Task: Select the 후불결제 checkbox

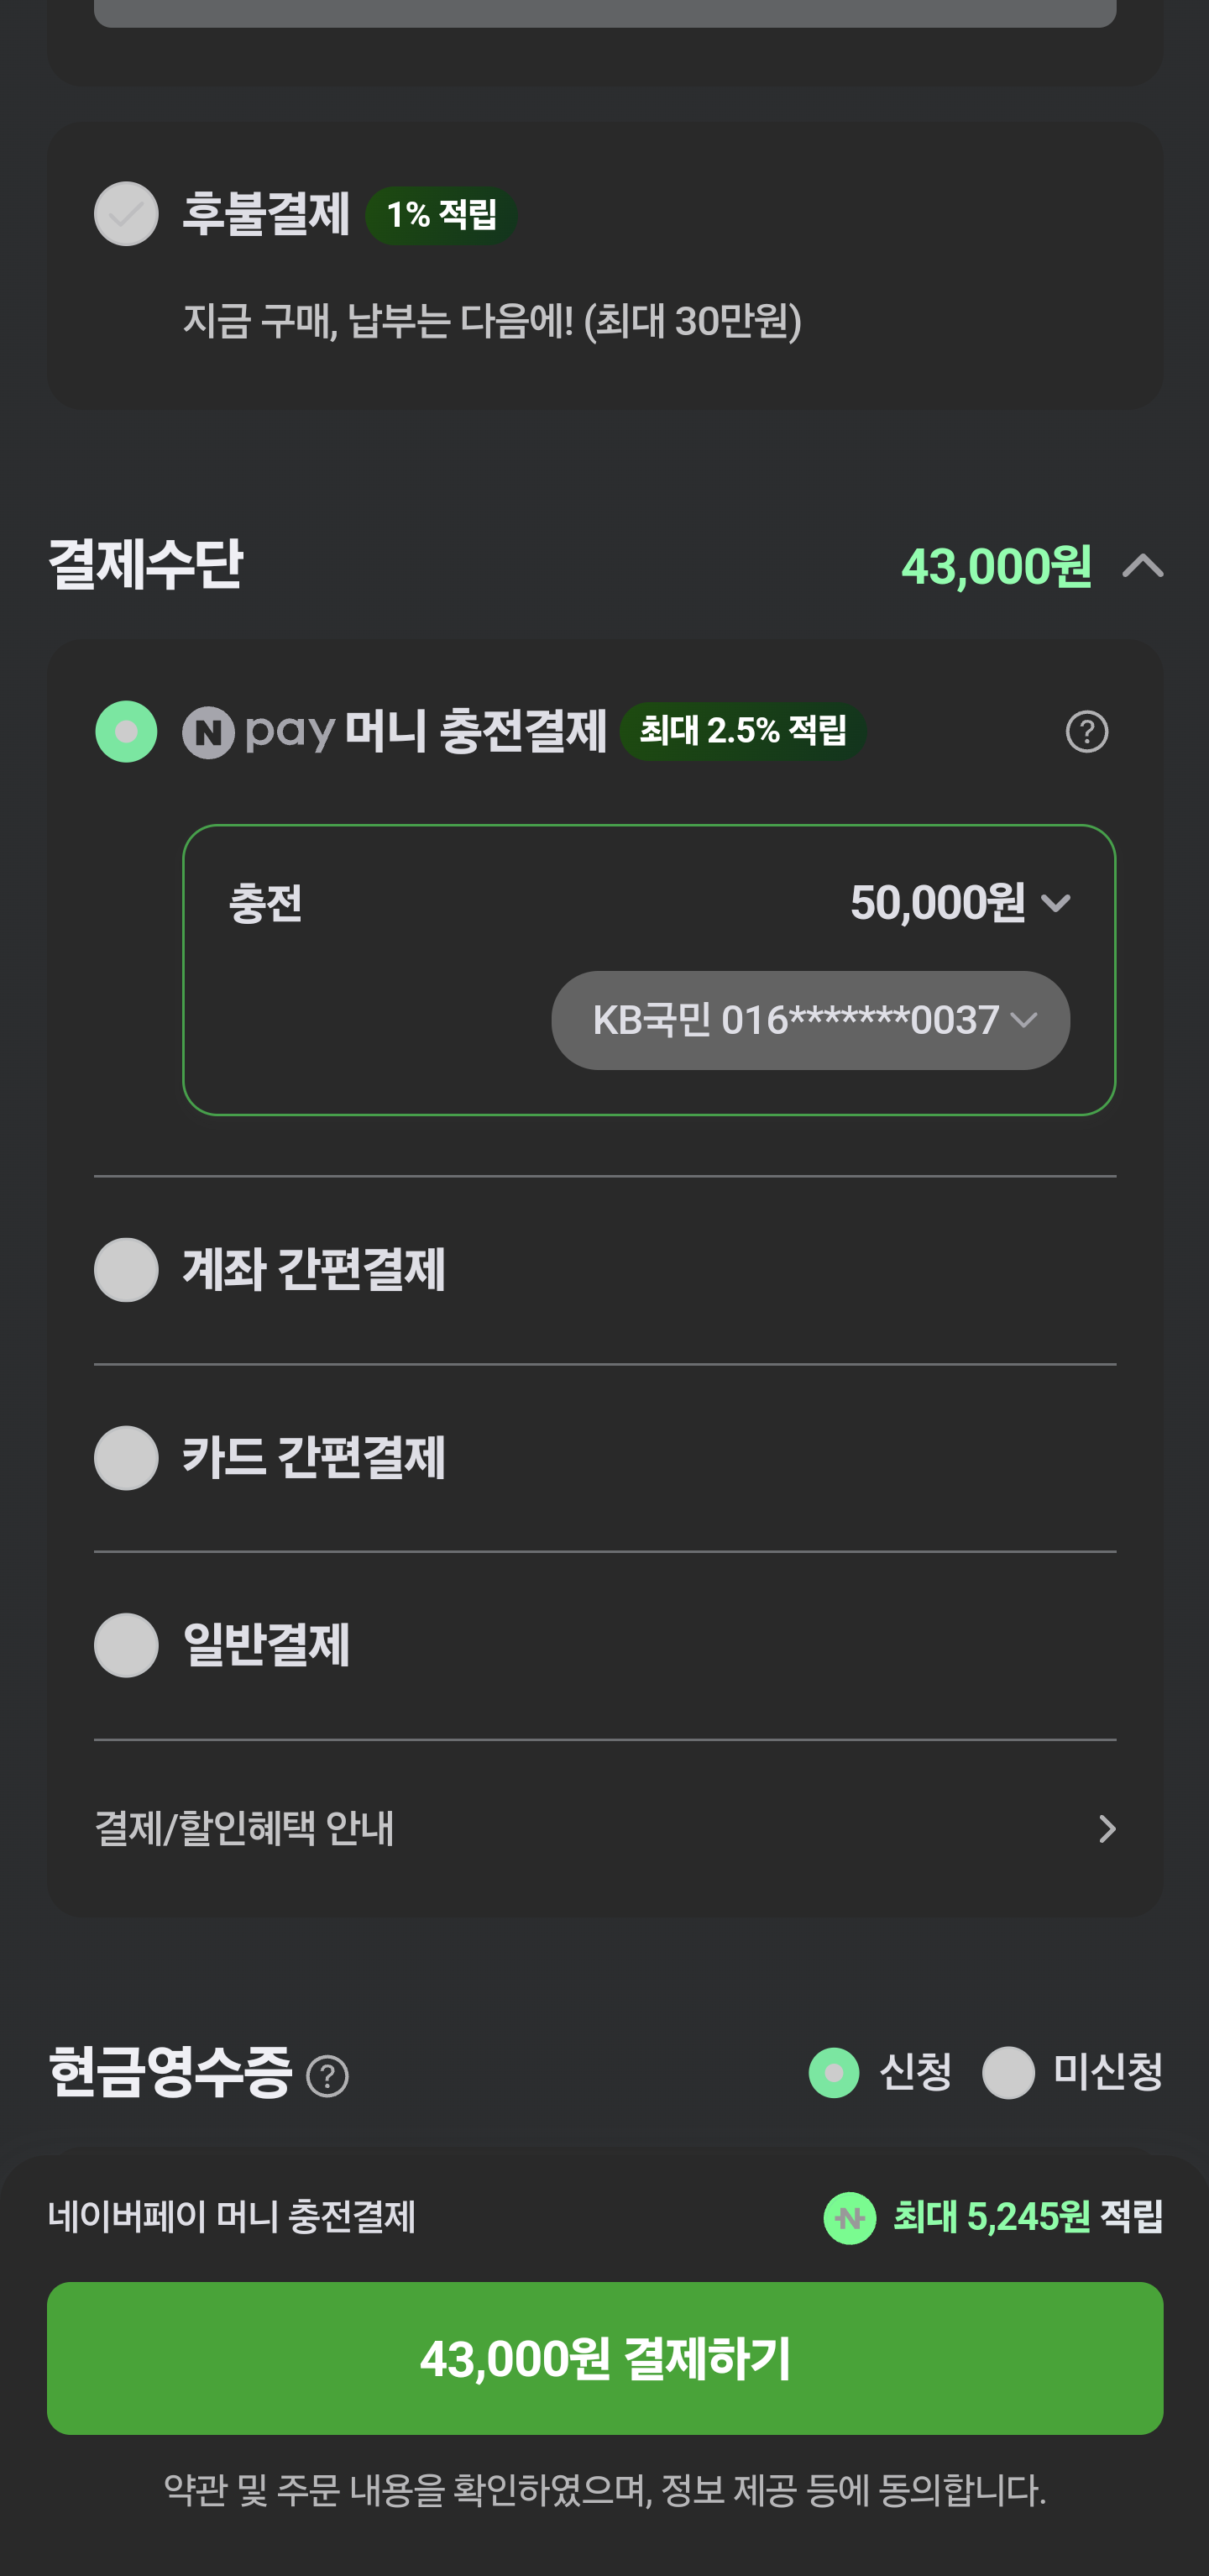Action: point(126,214)
